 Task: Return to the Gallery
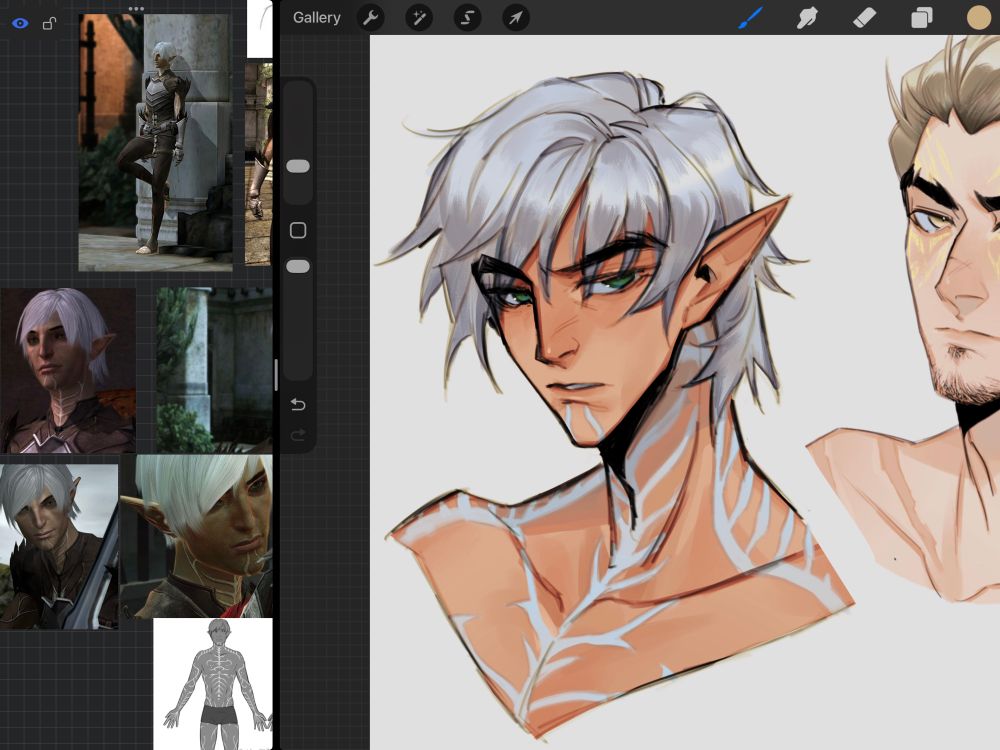click(316, 17)
